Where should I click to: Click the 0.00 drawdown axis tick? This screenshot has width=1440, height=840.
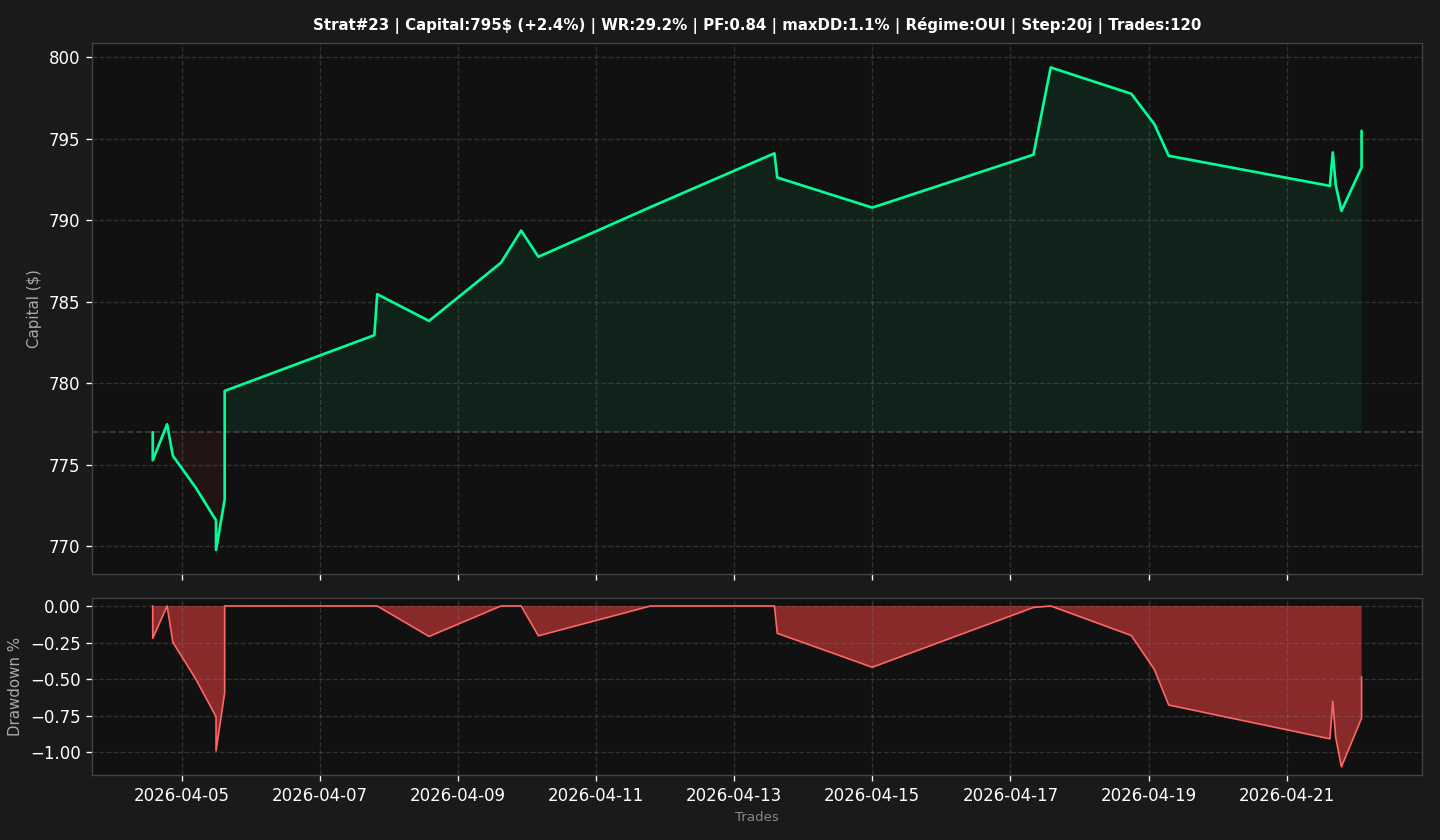coord(62,607)
